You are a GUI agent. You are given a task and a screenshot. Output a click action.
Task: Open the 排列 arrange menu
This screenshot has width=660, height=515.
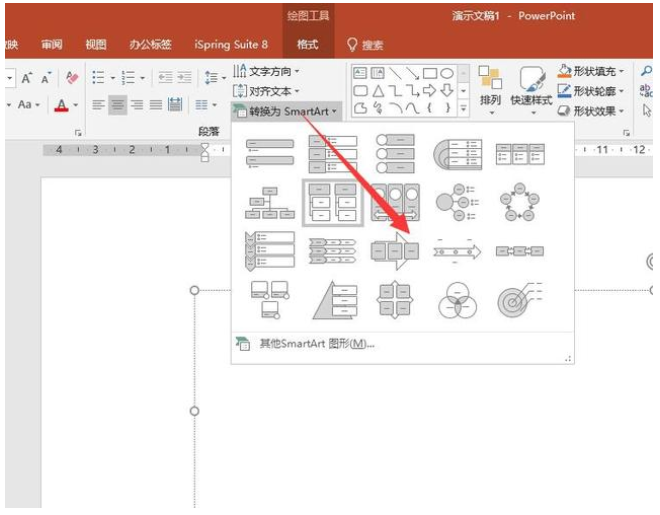[490, 91]
